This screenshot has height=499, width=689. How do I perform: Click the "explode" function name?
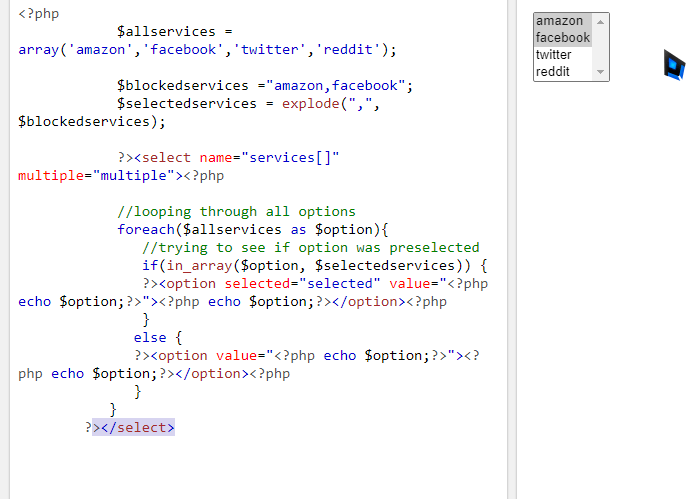click(x=311, y=104)
